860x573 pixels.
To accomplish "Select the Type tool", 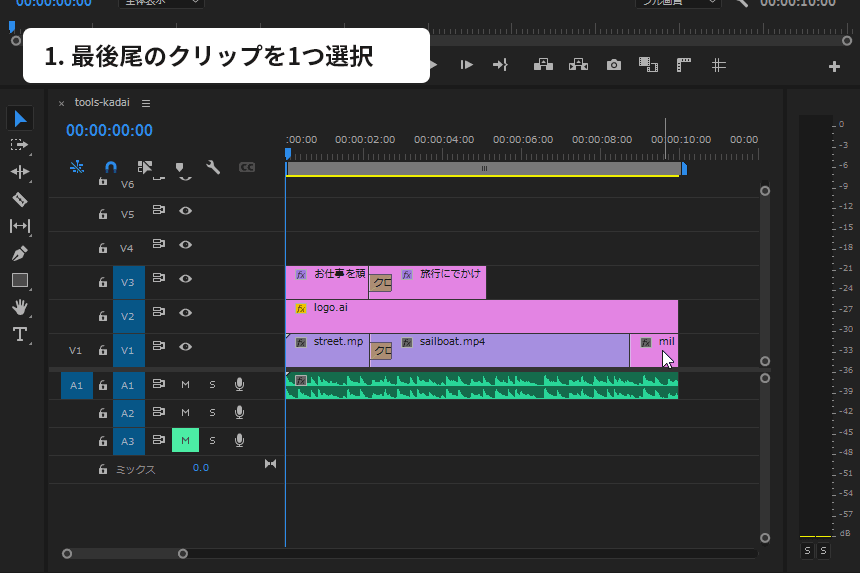I will coord(20,334).
